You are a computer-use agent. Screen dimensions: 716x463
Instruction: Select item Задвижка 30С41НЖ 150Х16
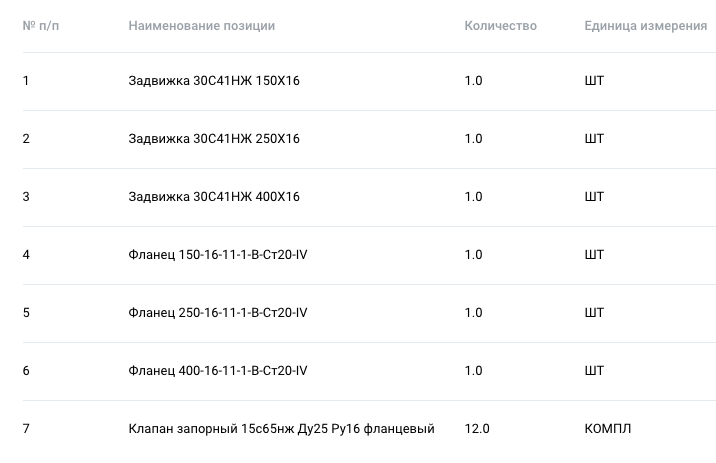pos(214,81)
